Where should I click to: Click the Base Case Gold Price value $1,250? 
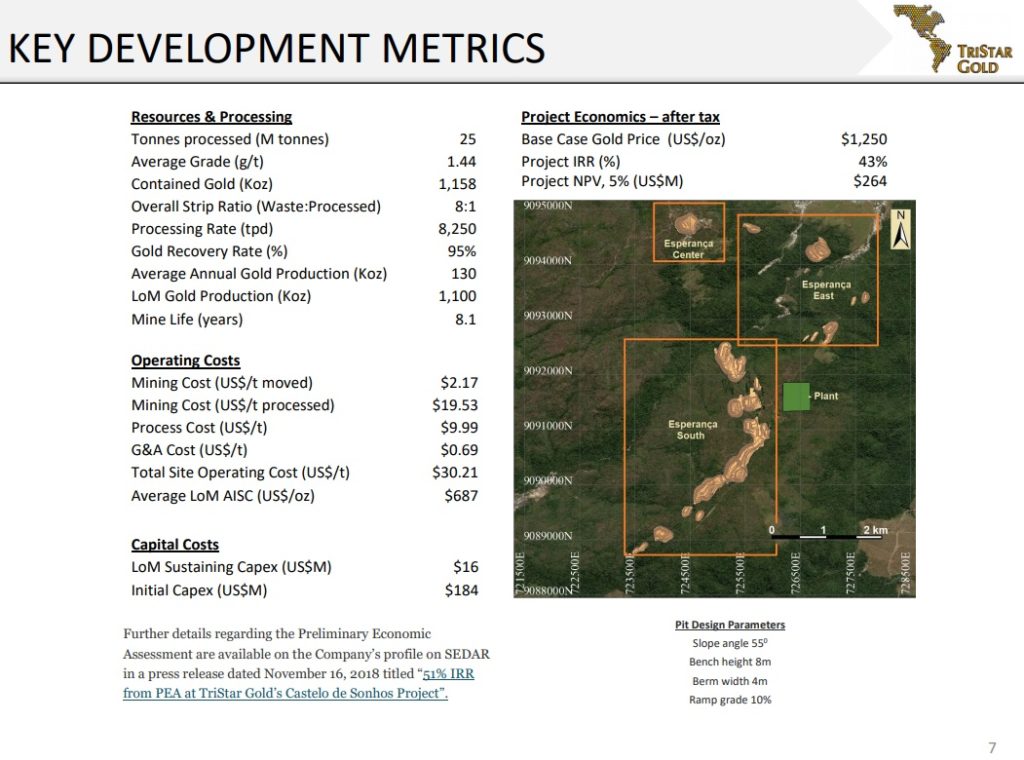(x=864, y=139)
